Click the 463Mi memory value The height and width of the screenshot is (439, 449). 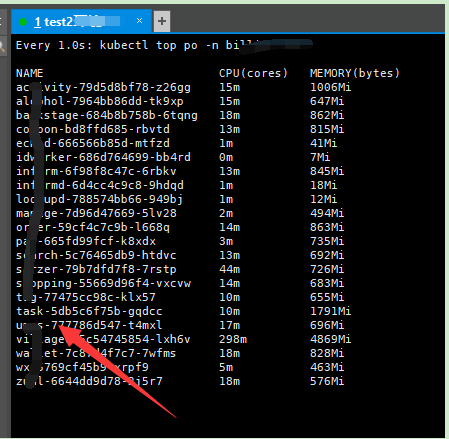[327, 367]
